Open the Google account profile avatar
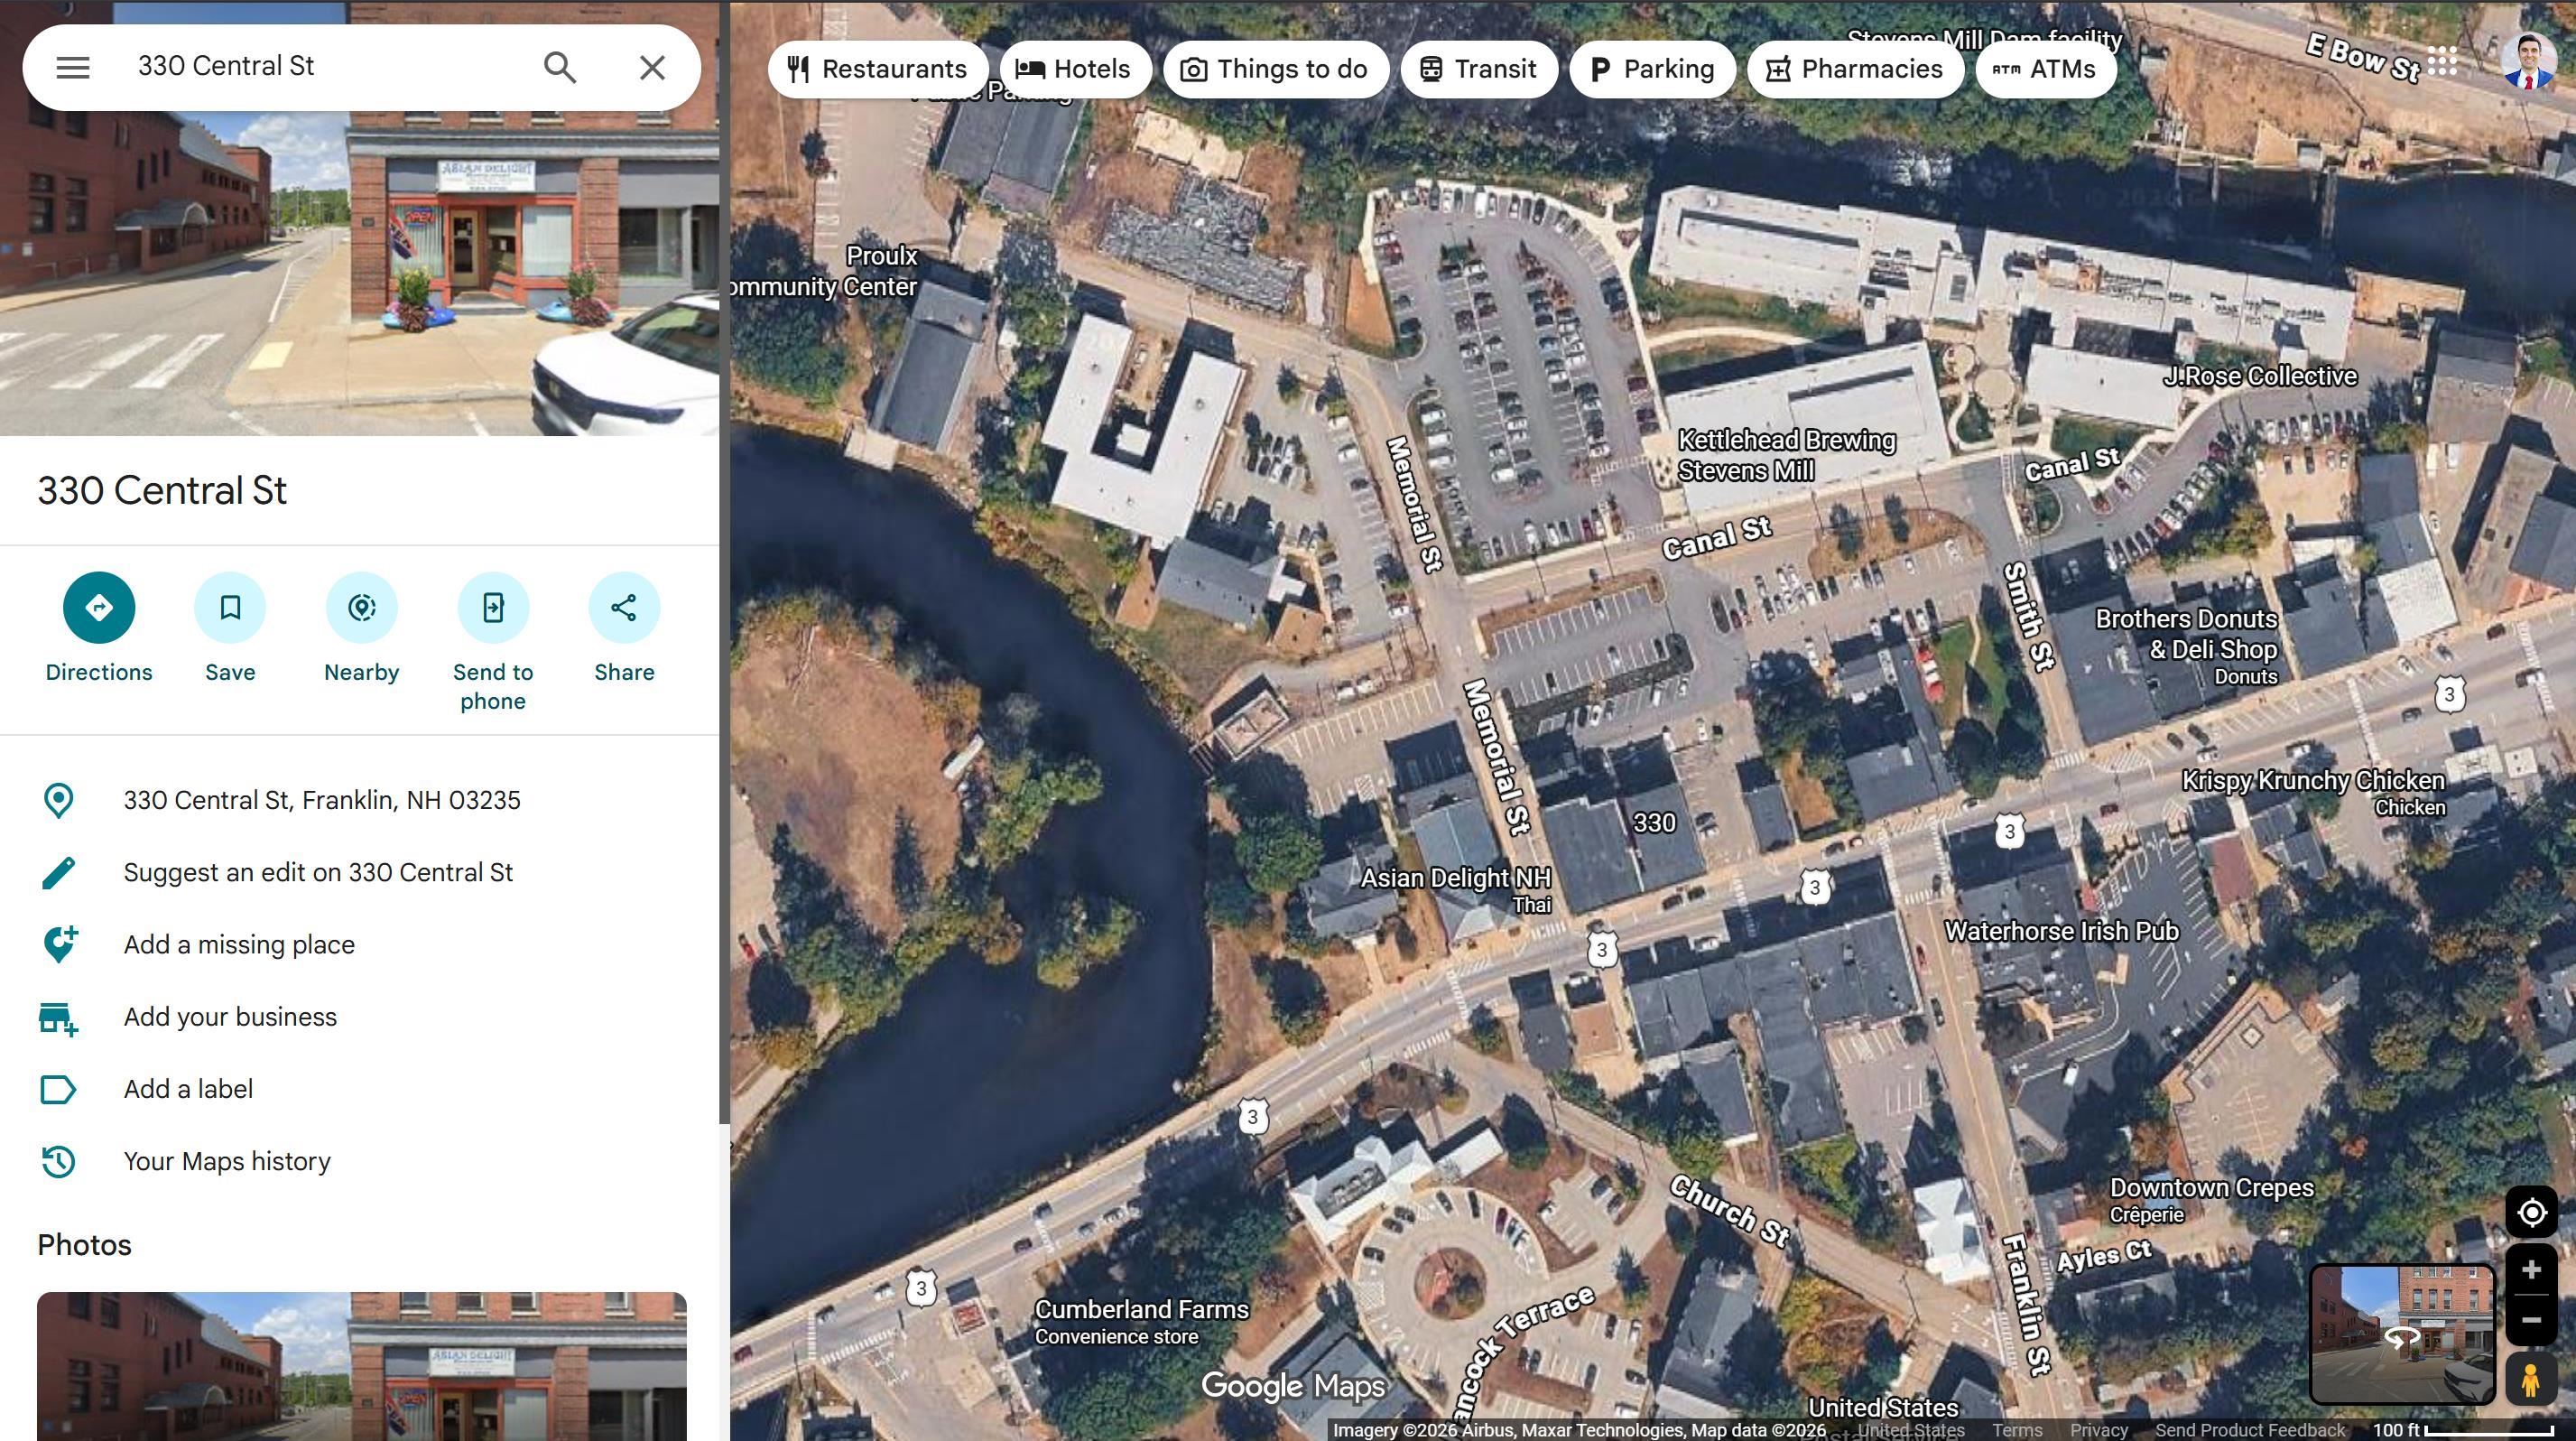This screenshot has width=2576, height=1441. [2528, 62]
